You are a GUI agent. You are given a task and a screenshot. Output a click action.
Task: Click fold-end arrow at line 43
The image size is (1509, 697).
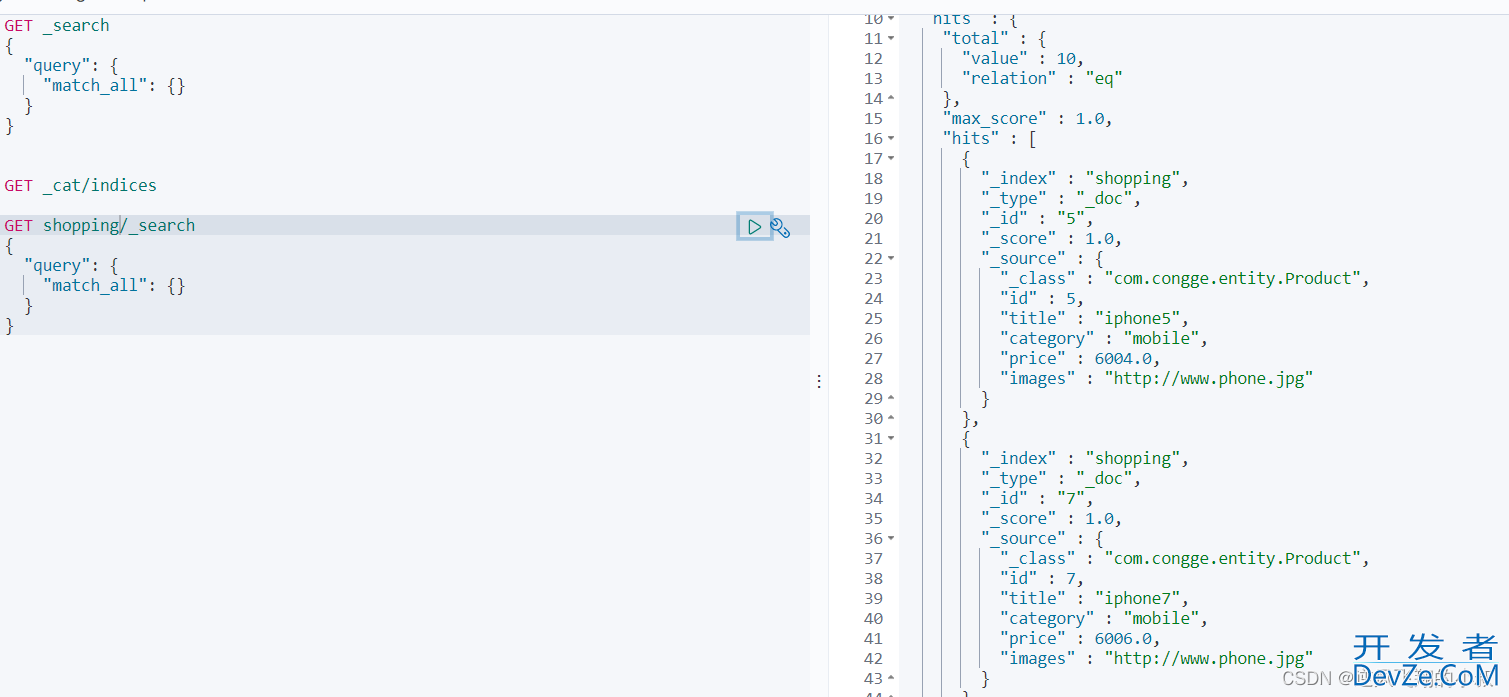891,679
